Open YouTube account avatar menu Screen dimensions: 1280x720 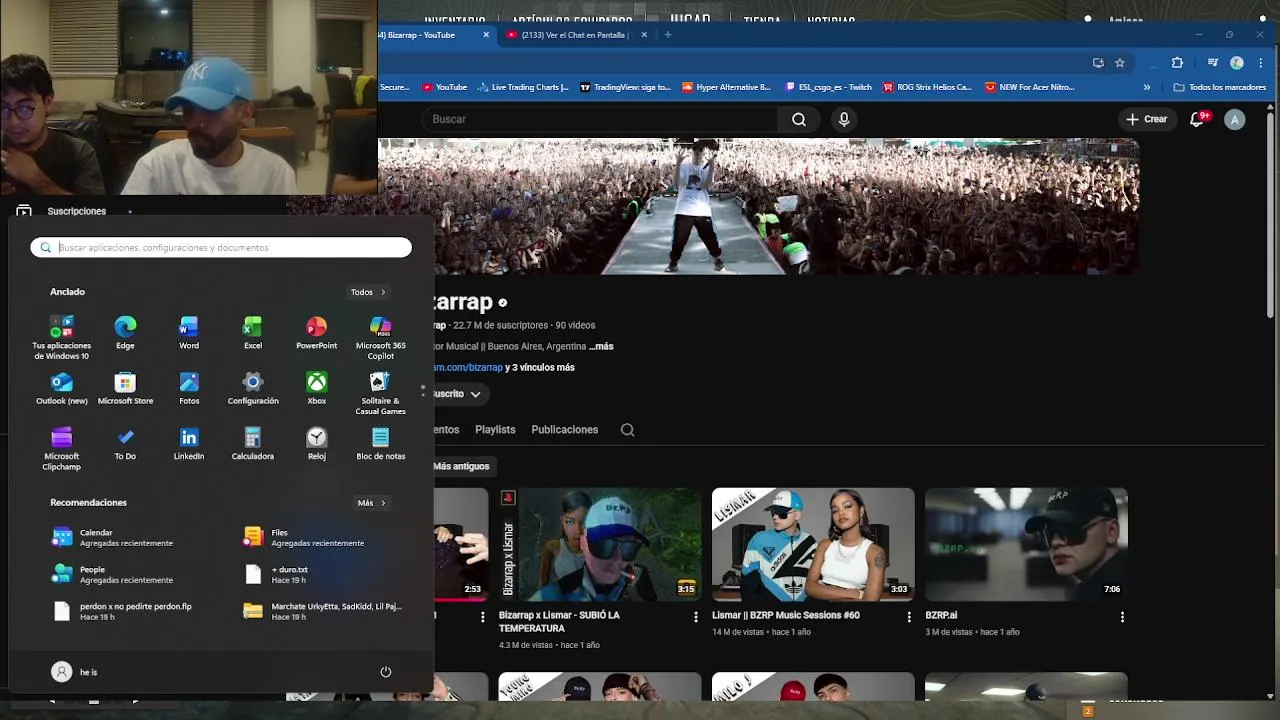(x=1235, y=119)
